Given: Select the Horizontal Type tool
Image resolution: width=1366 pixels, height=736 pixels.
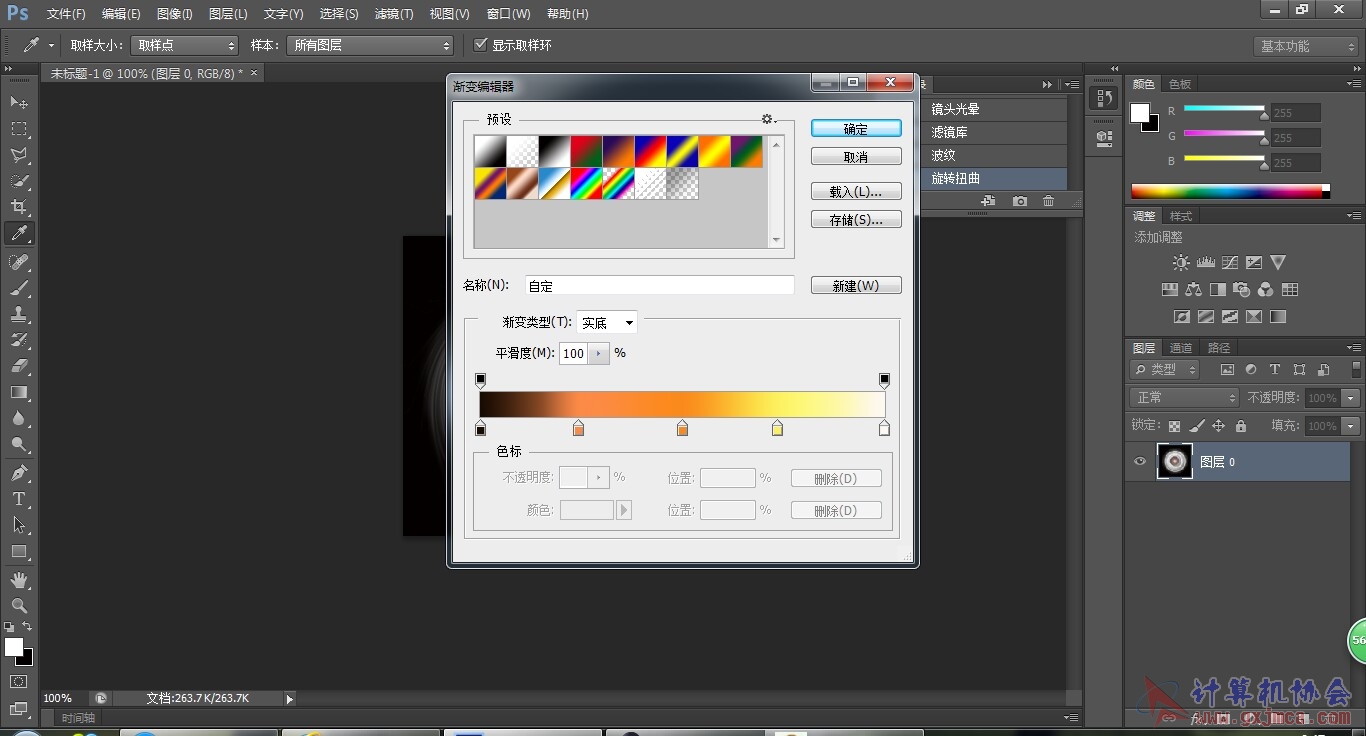Looking at the screenshot, I should pyautogui.click(x=19, y=499).
